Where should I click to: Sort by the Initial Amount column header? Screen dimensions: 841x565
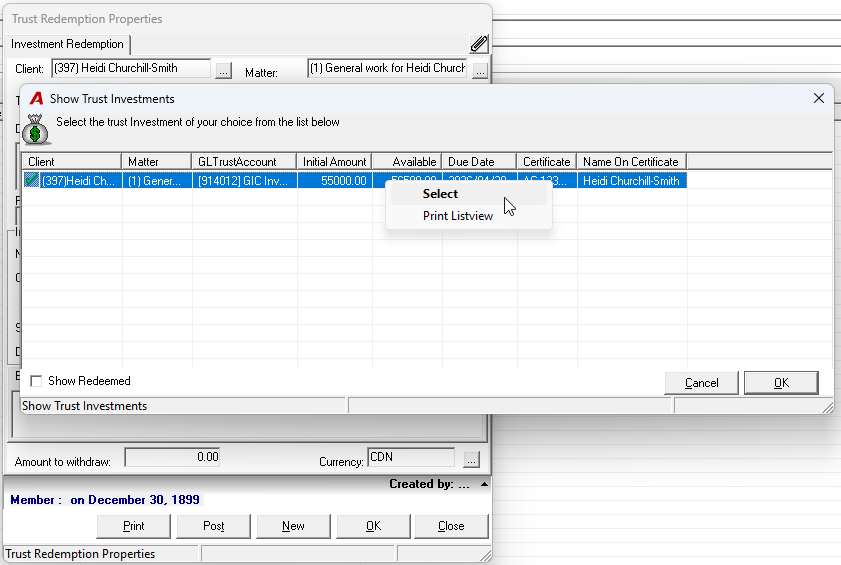pos(335,162)
